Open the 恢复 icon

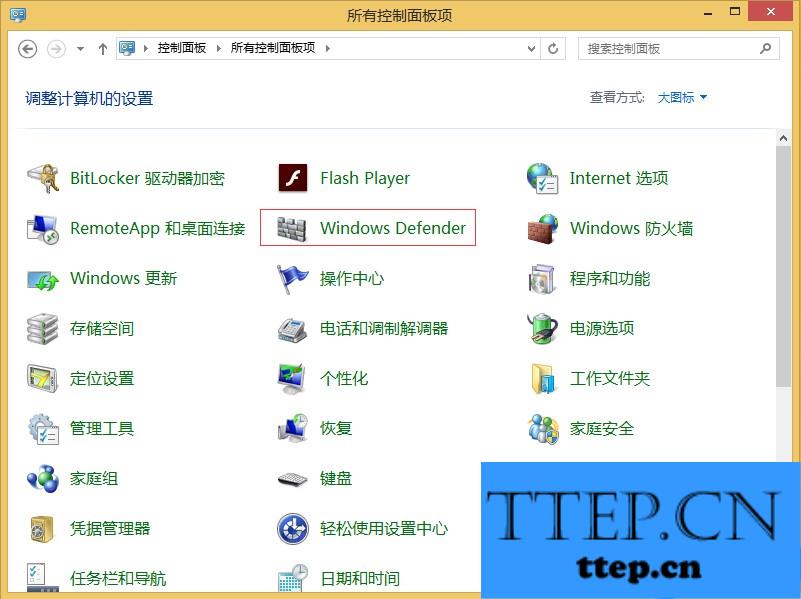click(x=293, y=428)
